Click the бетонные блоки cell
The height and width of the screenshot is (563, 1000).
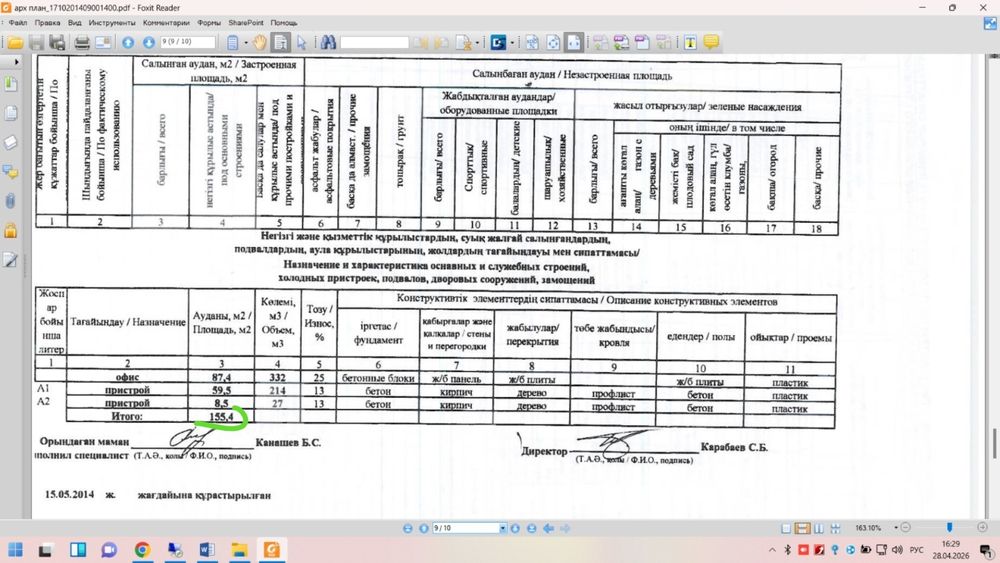point(378,378)
